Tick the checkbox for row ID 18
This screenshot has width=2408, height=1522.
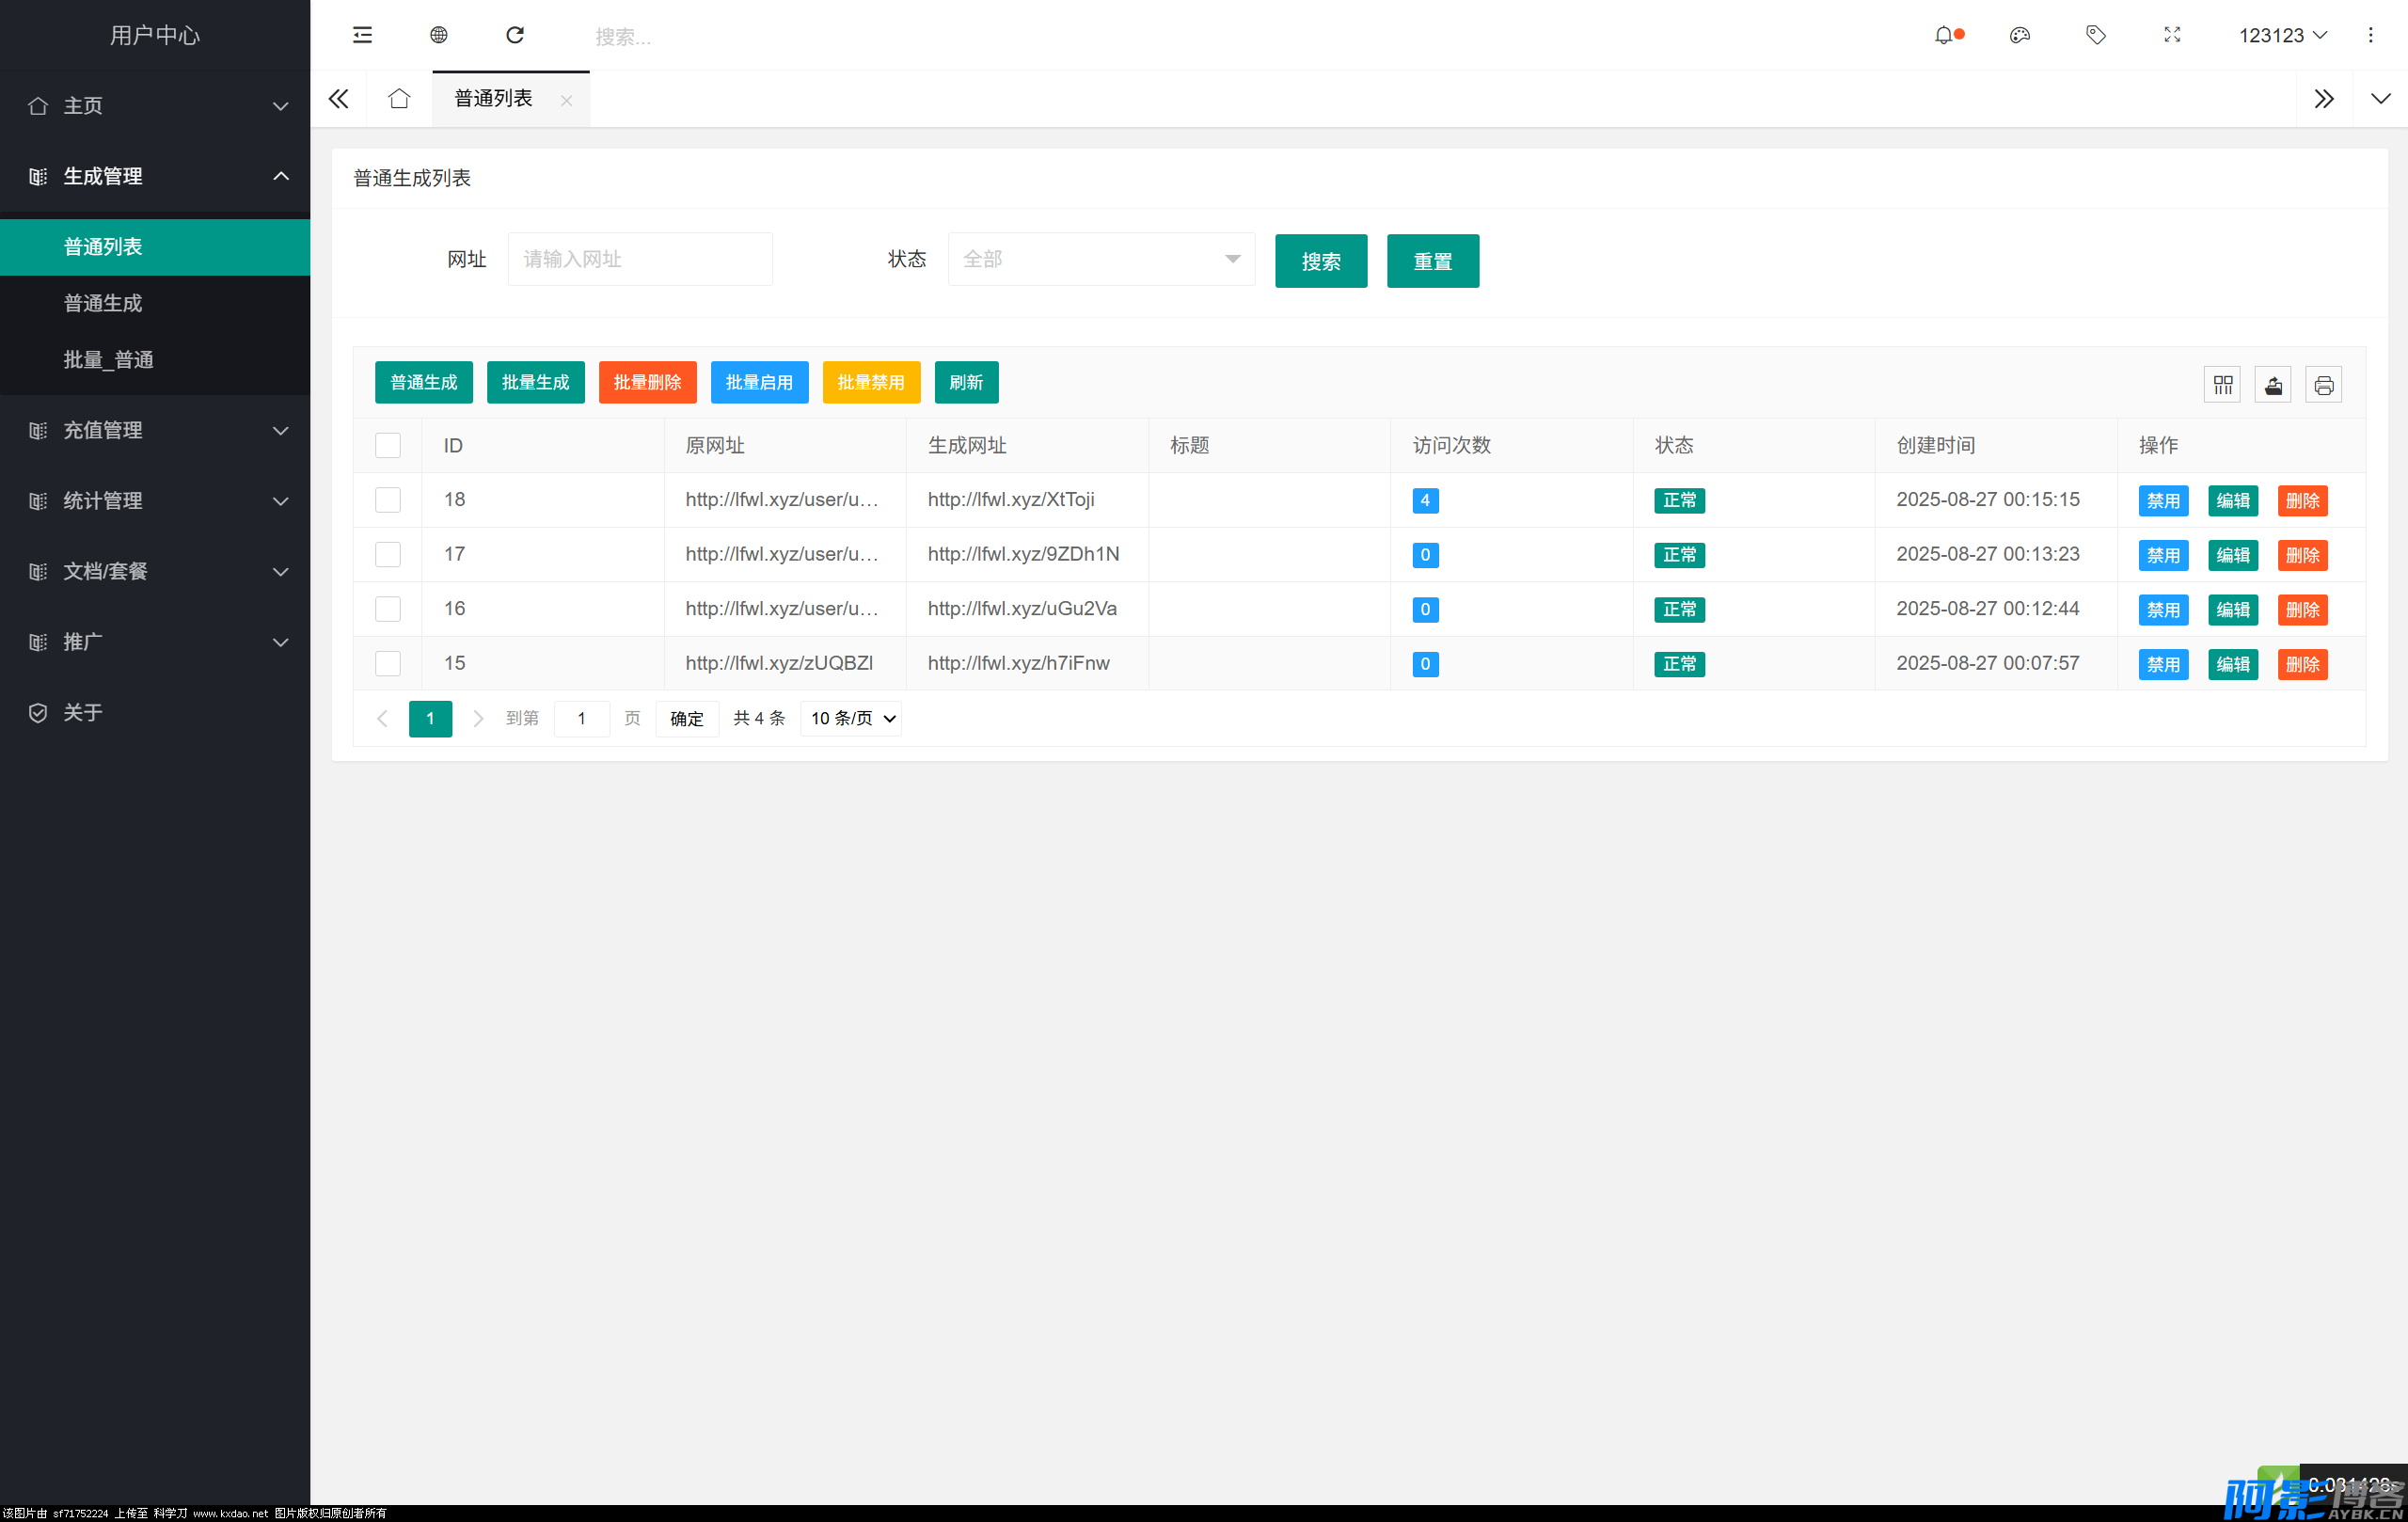point(388,500)
